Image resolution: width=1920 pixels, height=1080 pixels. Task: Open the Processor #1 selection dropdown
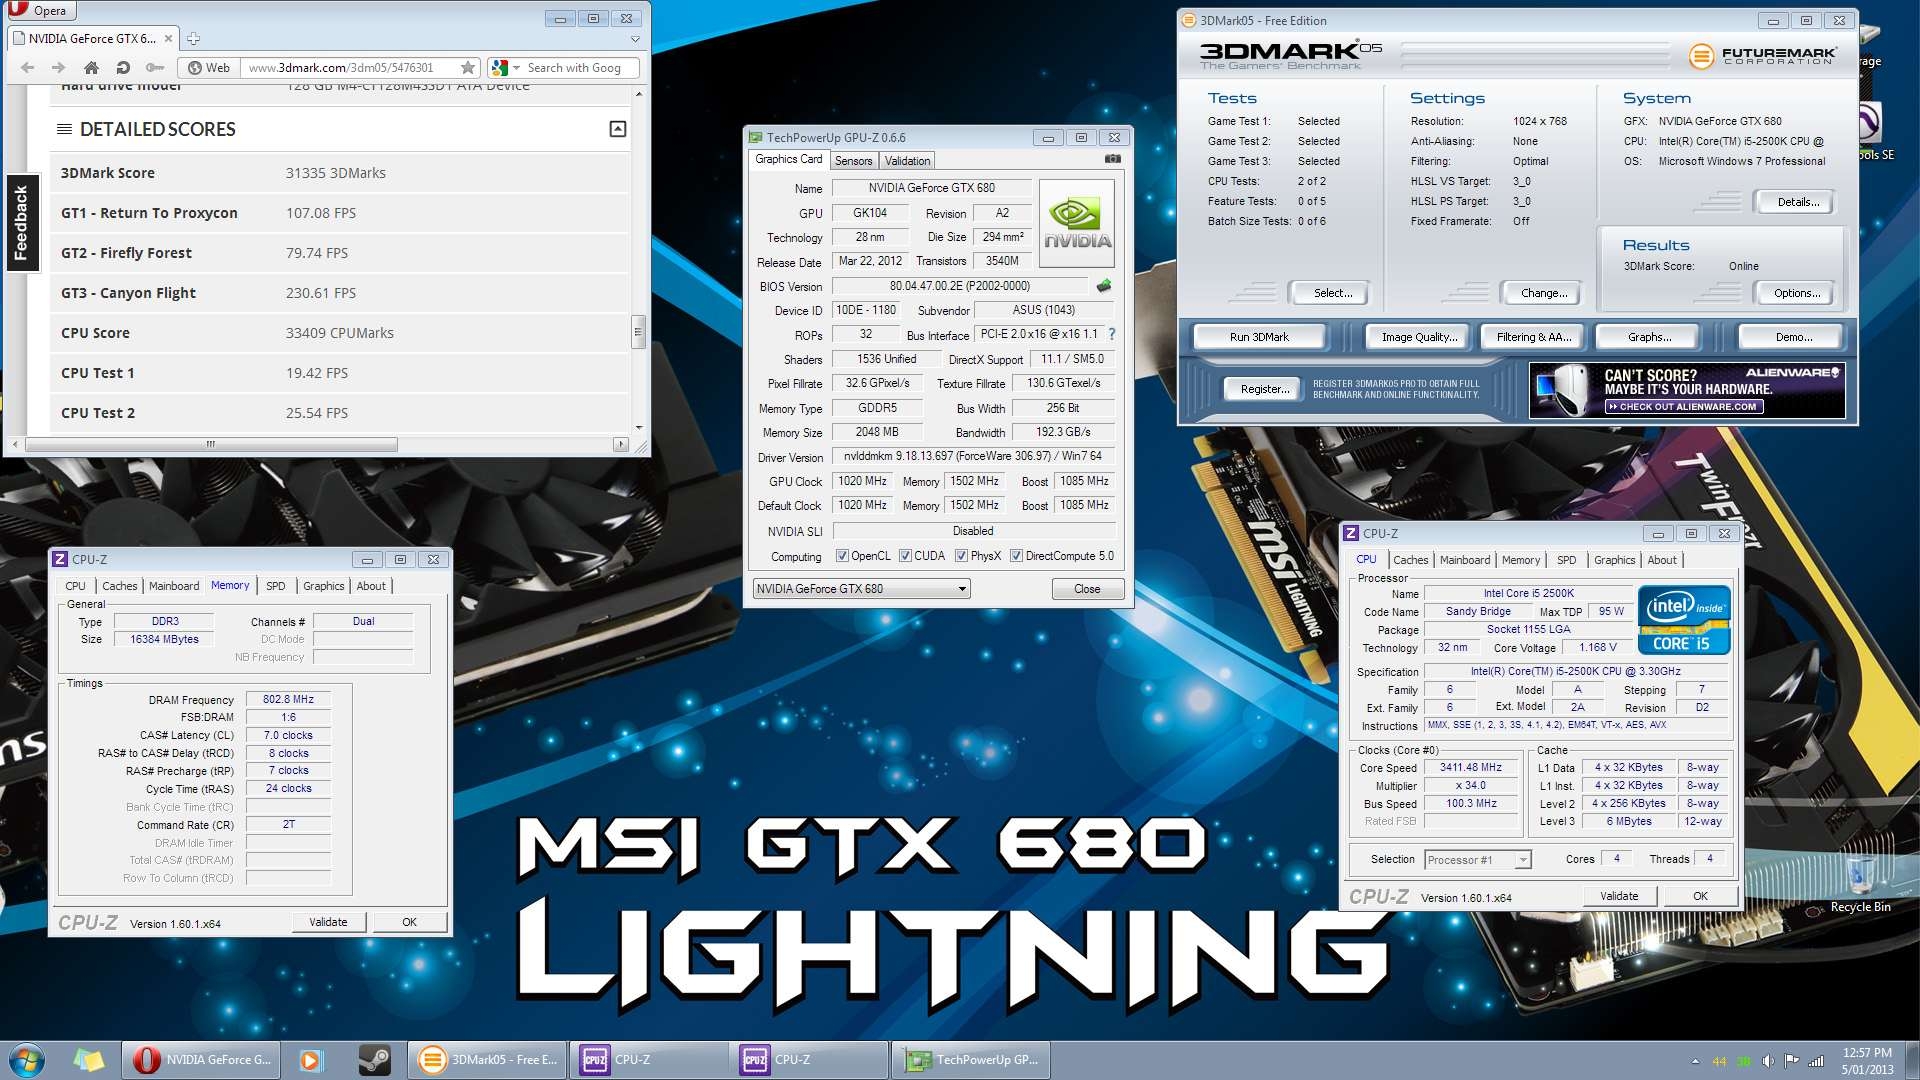(x=1477, y=860)
